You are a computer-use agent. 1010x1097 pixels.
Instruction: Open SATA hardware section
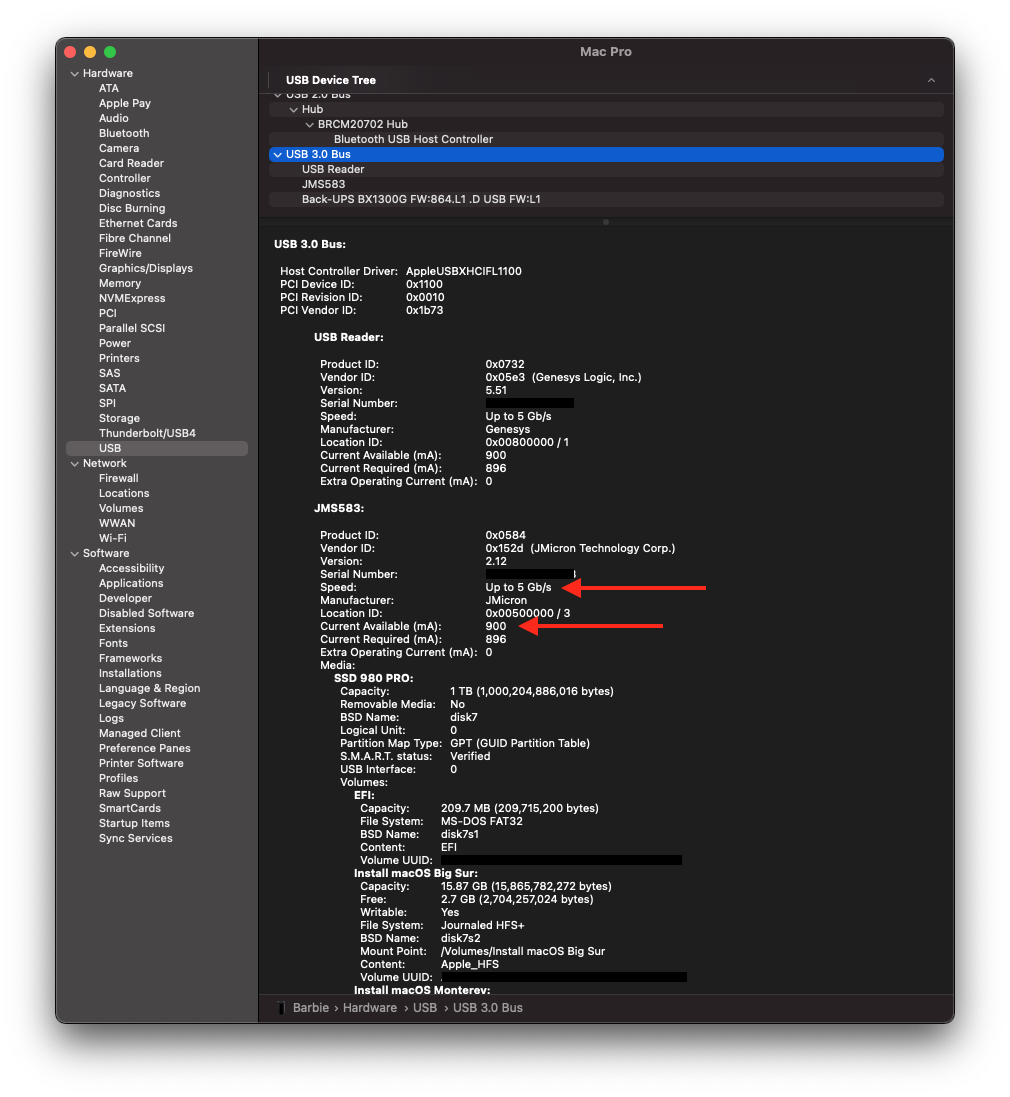coord(112,388)
